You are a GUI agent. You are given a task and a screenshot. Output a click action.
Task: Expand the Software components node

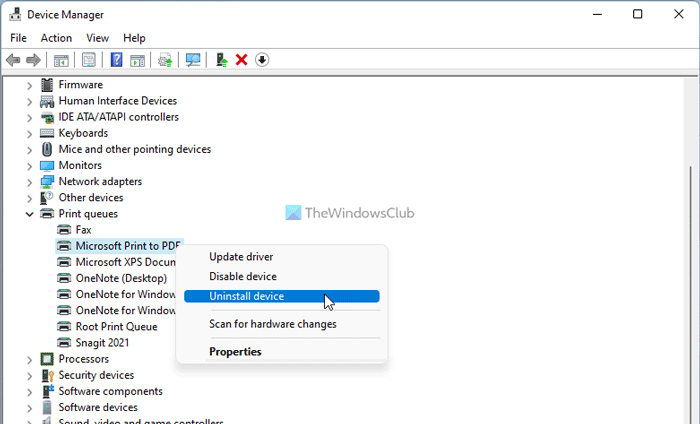pyautogui.click(x=29, y=392)
